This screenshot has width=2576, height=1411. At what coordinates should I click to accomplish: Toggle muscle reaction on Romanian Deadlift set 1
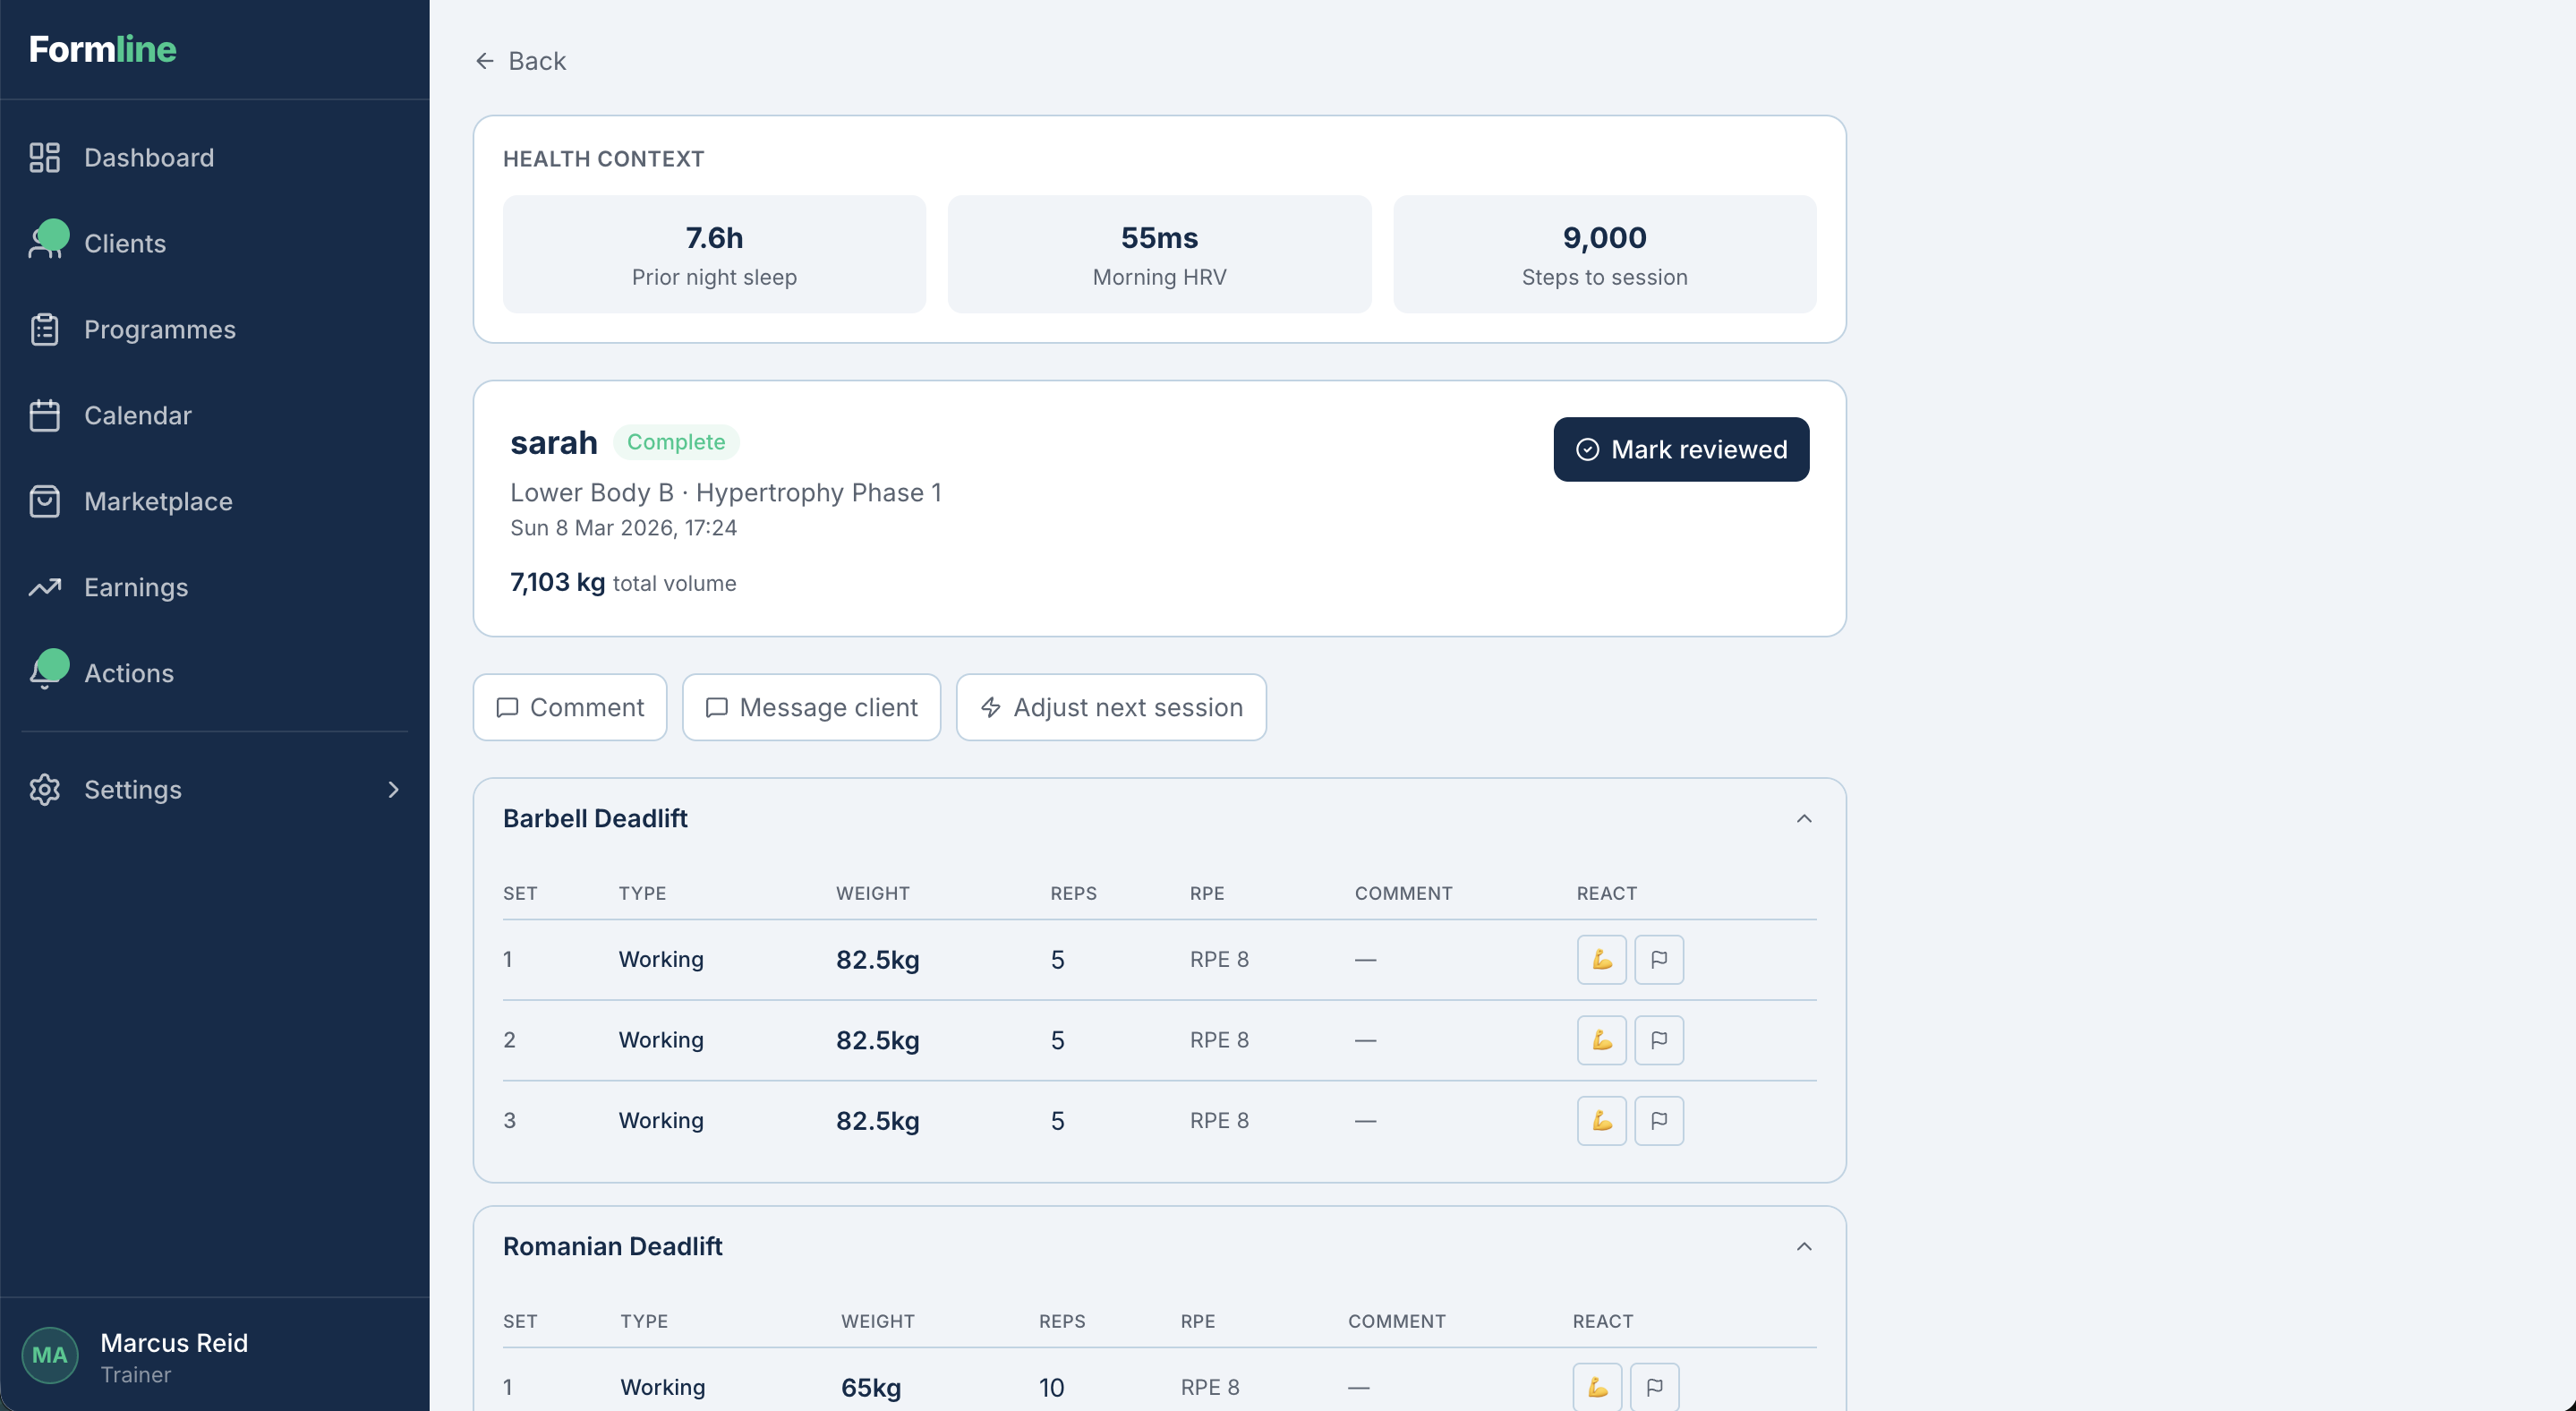click(x=1597, y=1387)
